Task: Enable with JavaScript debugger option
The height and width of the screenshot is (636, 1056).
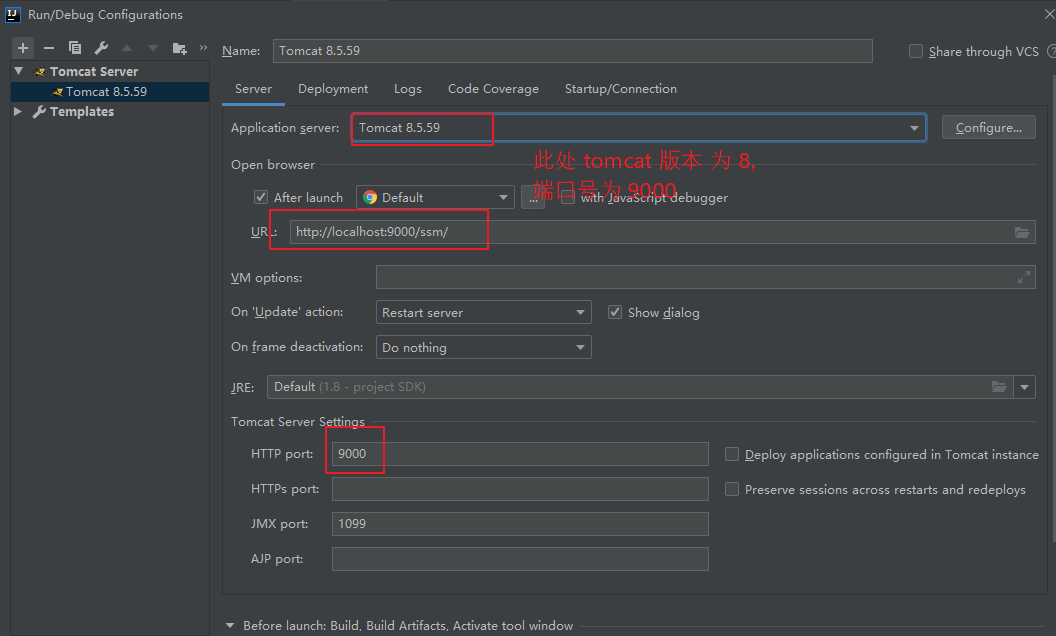Action: (568, 198)
